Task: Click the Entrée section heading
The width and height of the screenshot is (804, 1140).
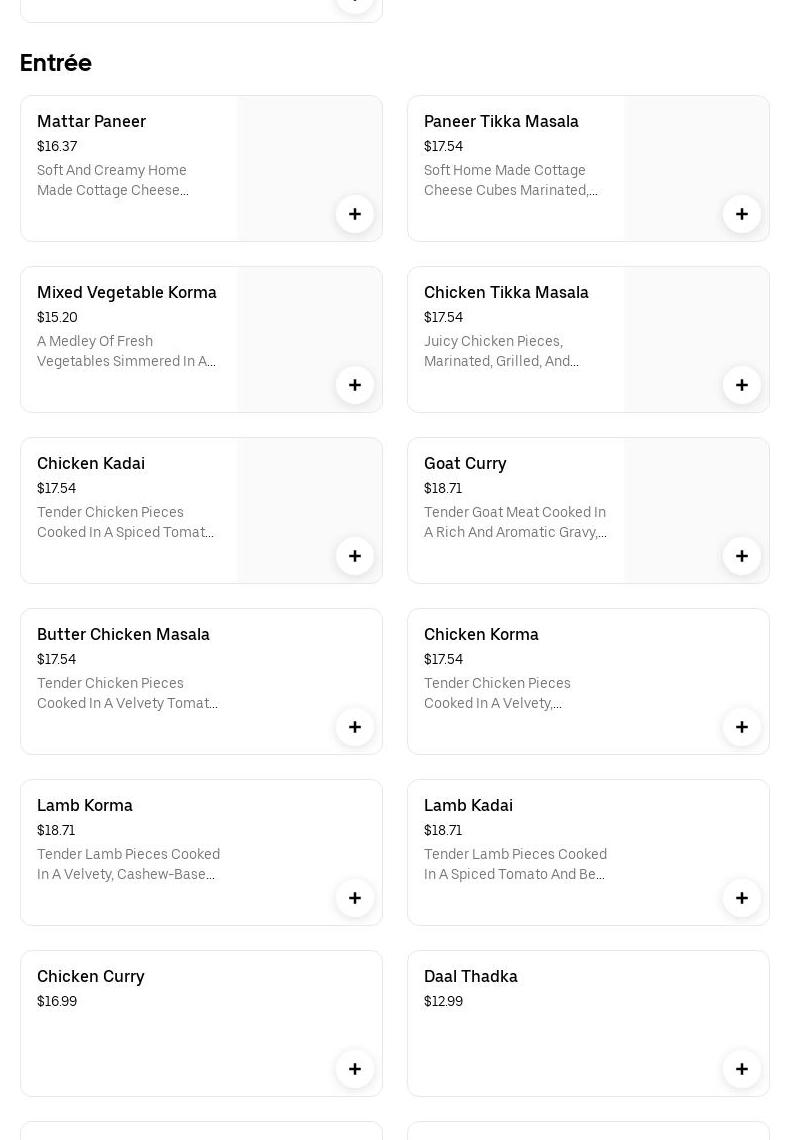Action: coord(56,63)
